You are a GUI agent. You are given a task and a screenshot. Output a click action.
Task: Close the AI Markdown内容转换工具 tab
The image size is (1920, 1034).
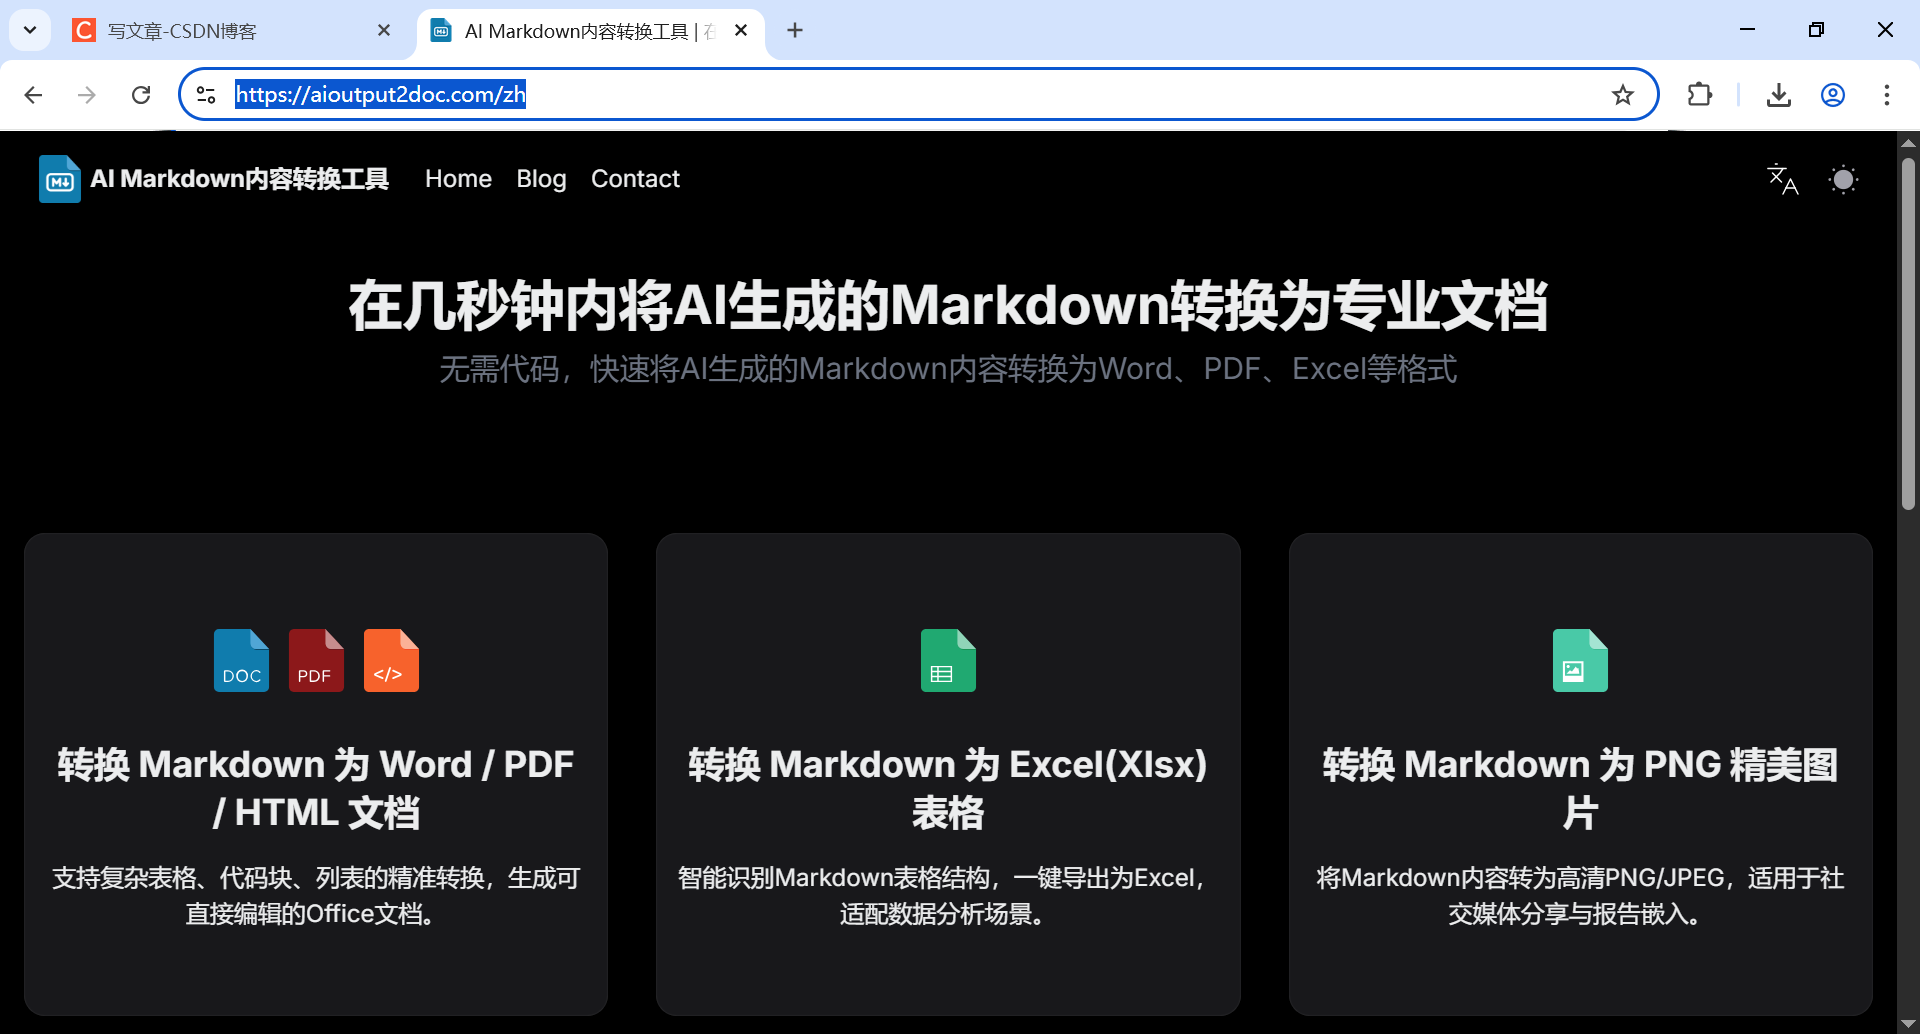point(741,31)
